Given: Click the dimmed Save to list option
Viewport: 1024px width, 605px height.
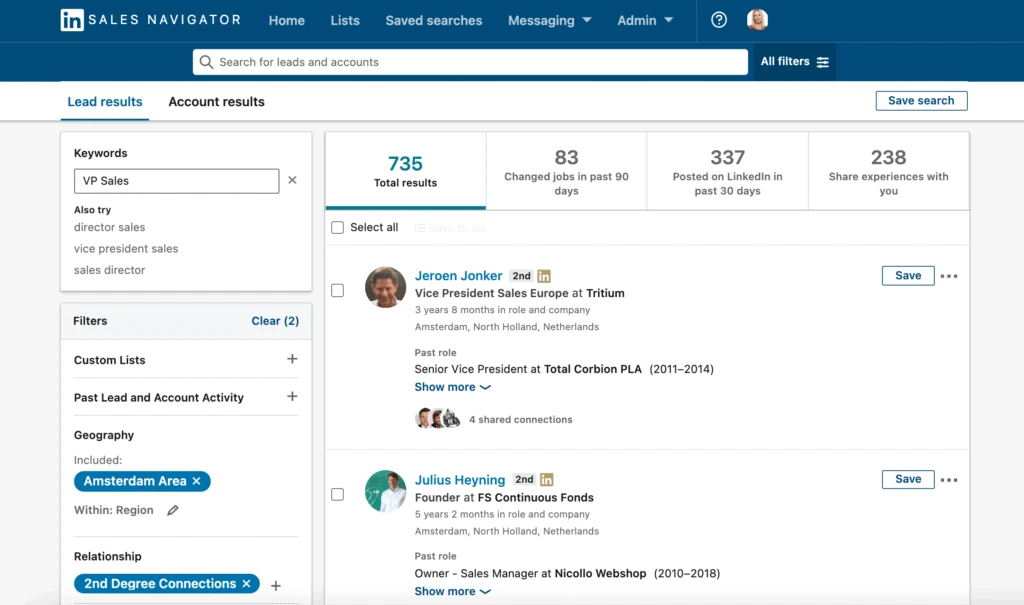Looking at the screenshot, I should [450, 228].
